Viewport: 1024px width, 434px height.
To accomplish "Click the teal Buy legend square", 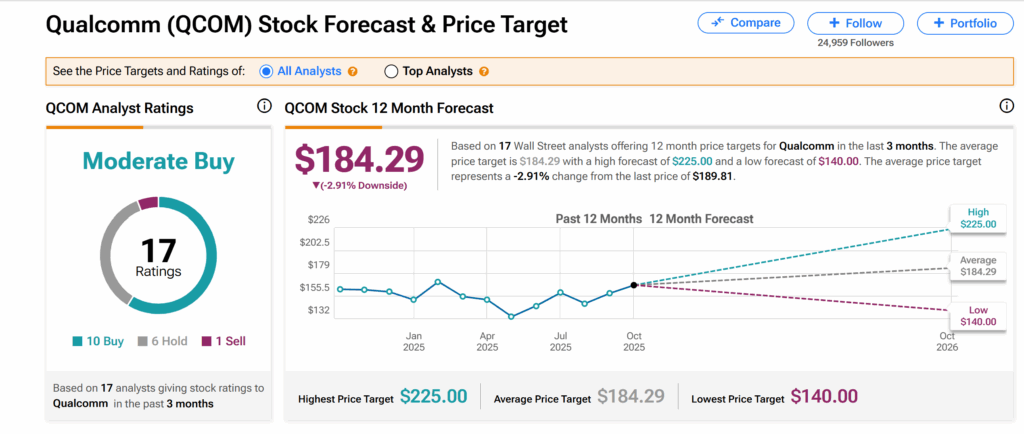I will 77,341.
